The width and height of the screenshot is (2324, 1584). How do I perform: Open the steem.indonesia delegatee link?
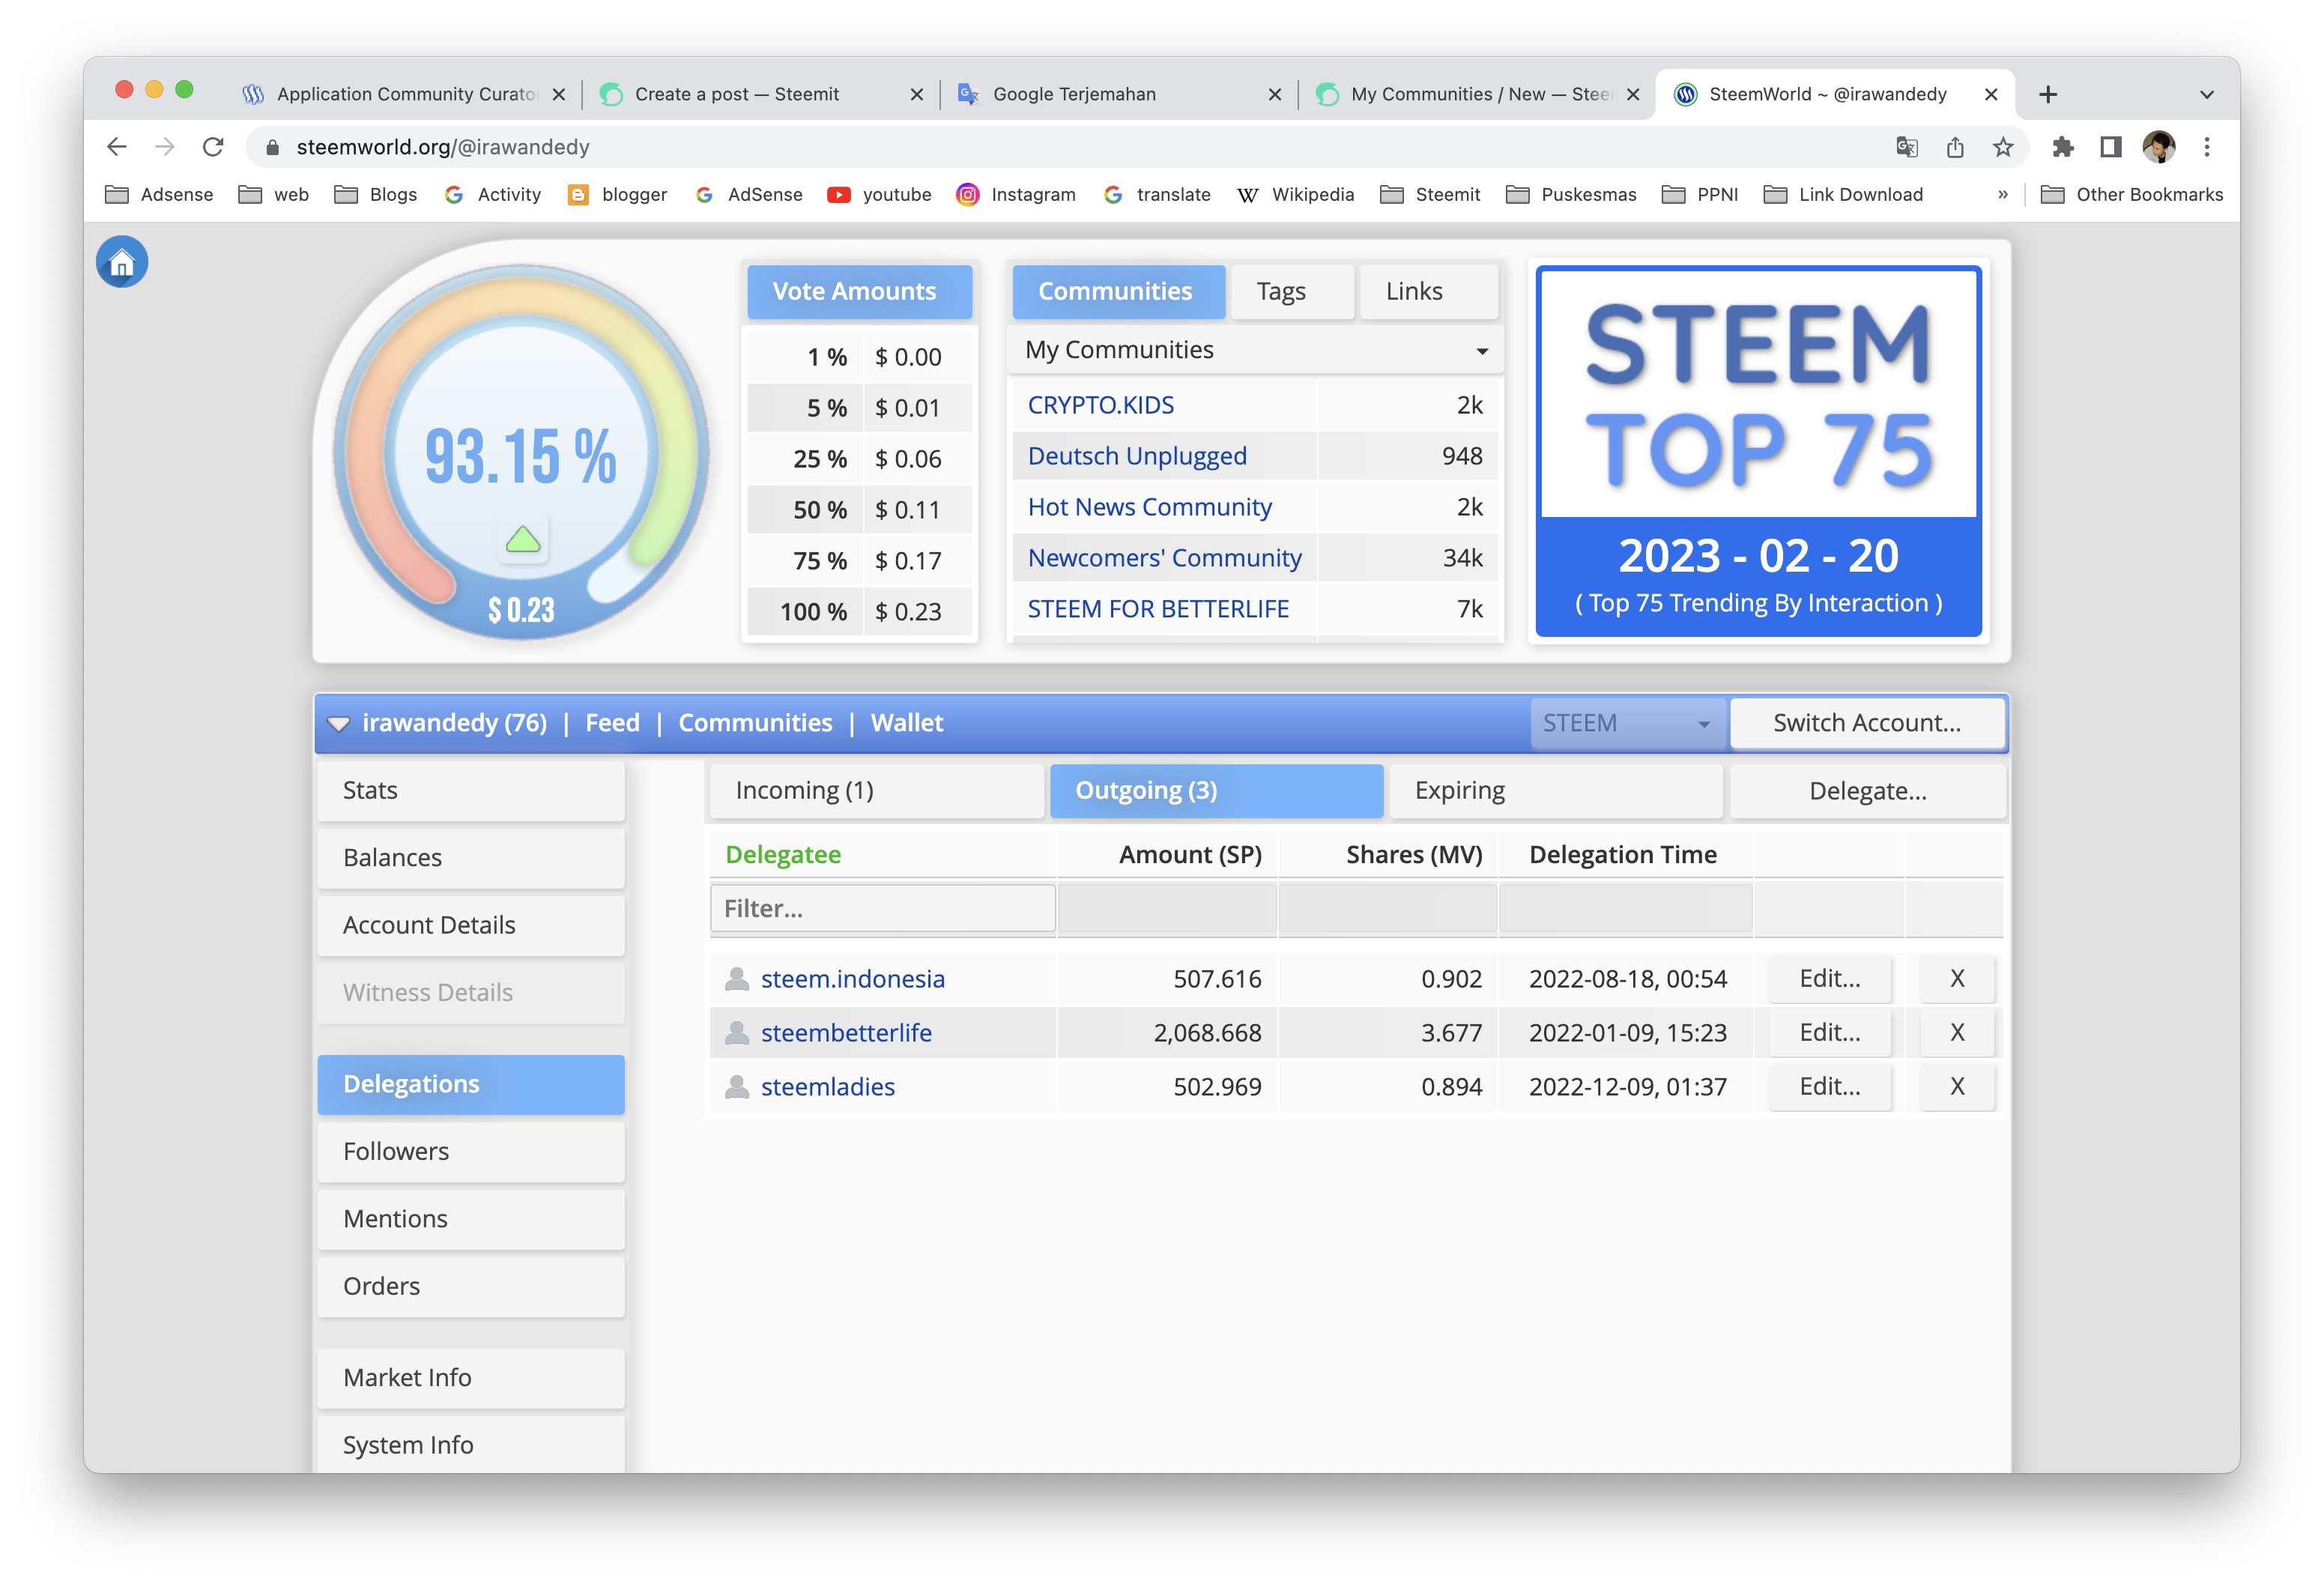tap(852, 979)
